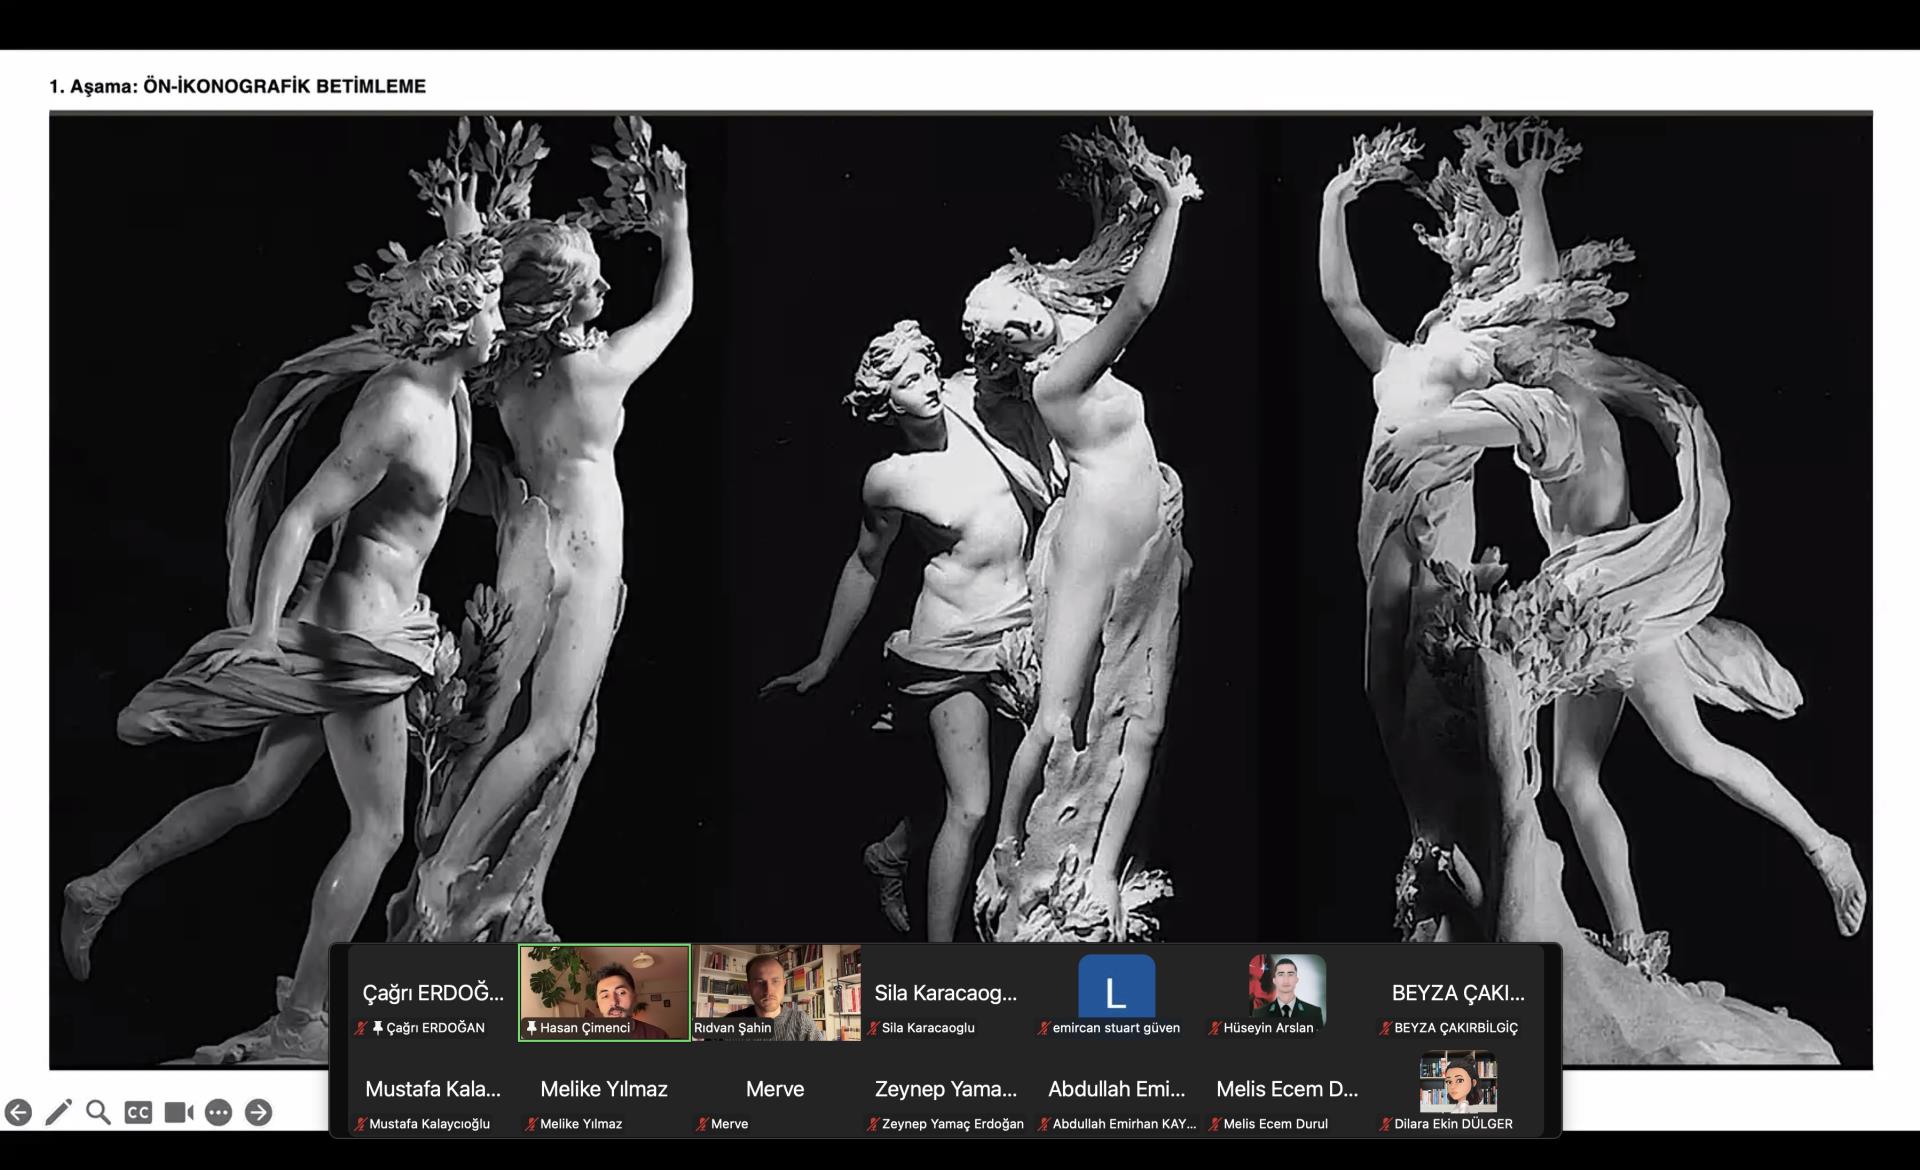Click the muted mic icon for Sila Karacaoglu
Image resolution: width=1920 pixels, height=1170 pixels.
(873, 1028)
